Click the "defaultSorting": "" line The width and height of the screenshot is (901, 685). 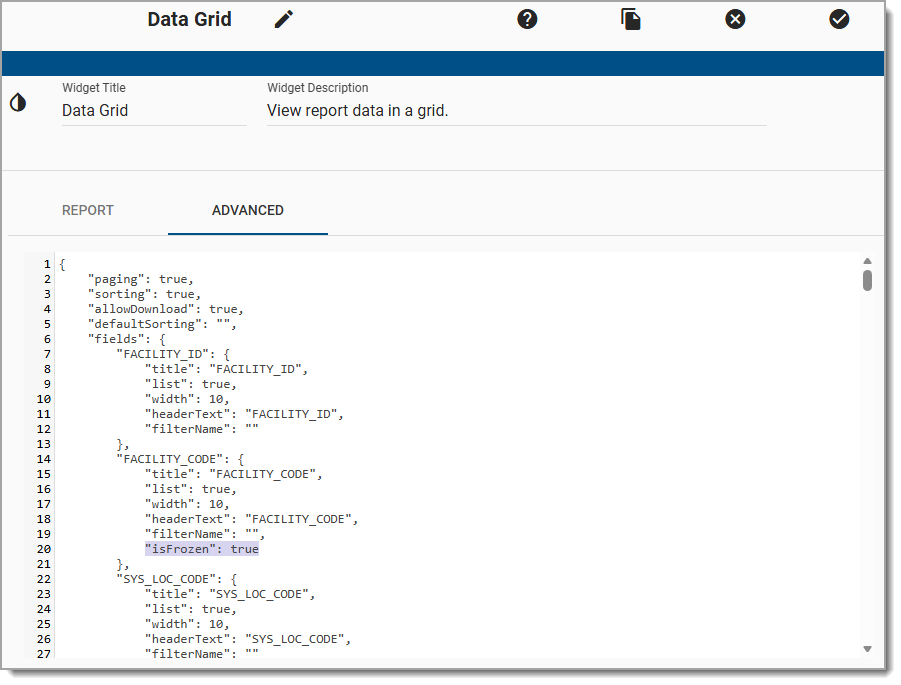(162, 324)
